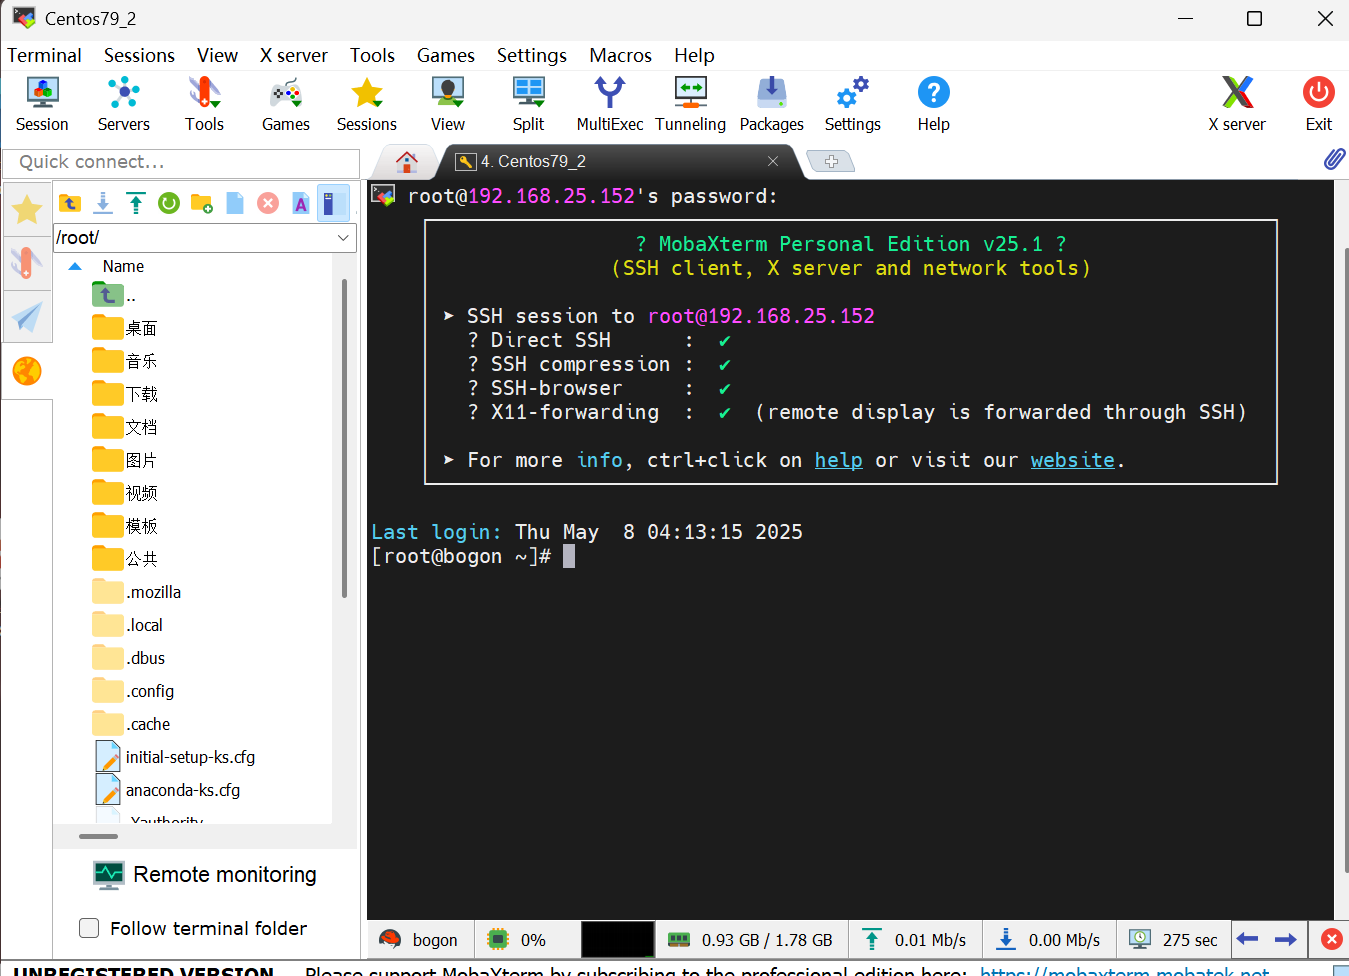Open the Sessions menu
Screen dimensions: 1349x976
(x=139, y=55)
